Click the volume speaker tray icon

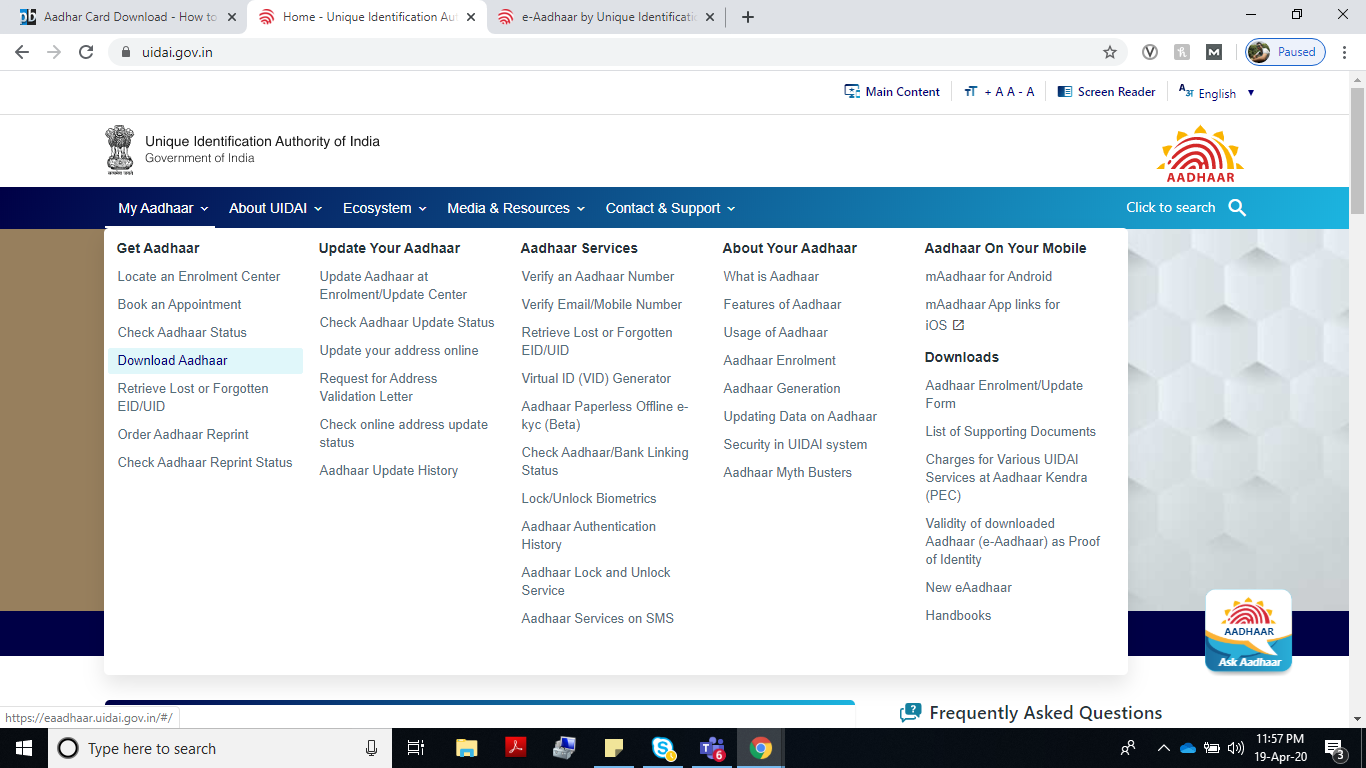(x=1236, y=748)
